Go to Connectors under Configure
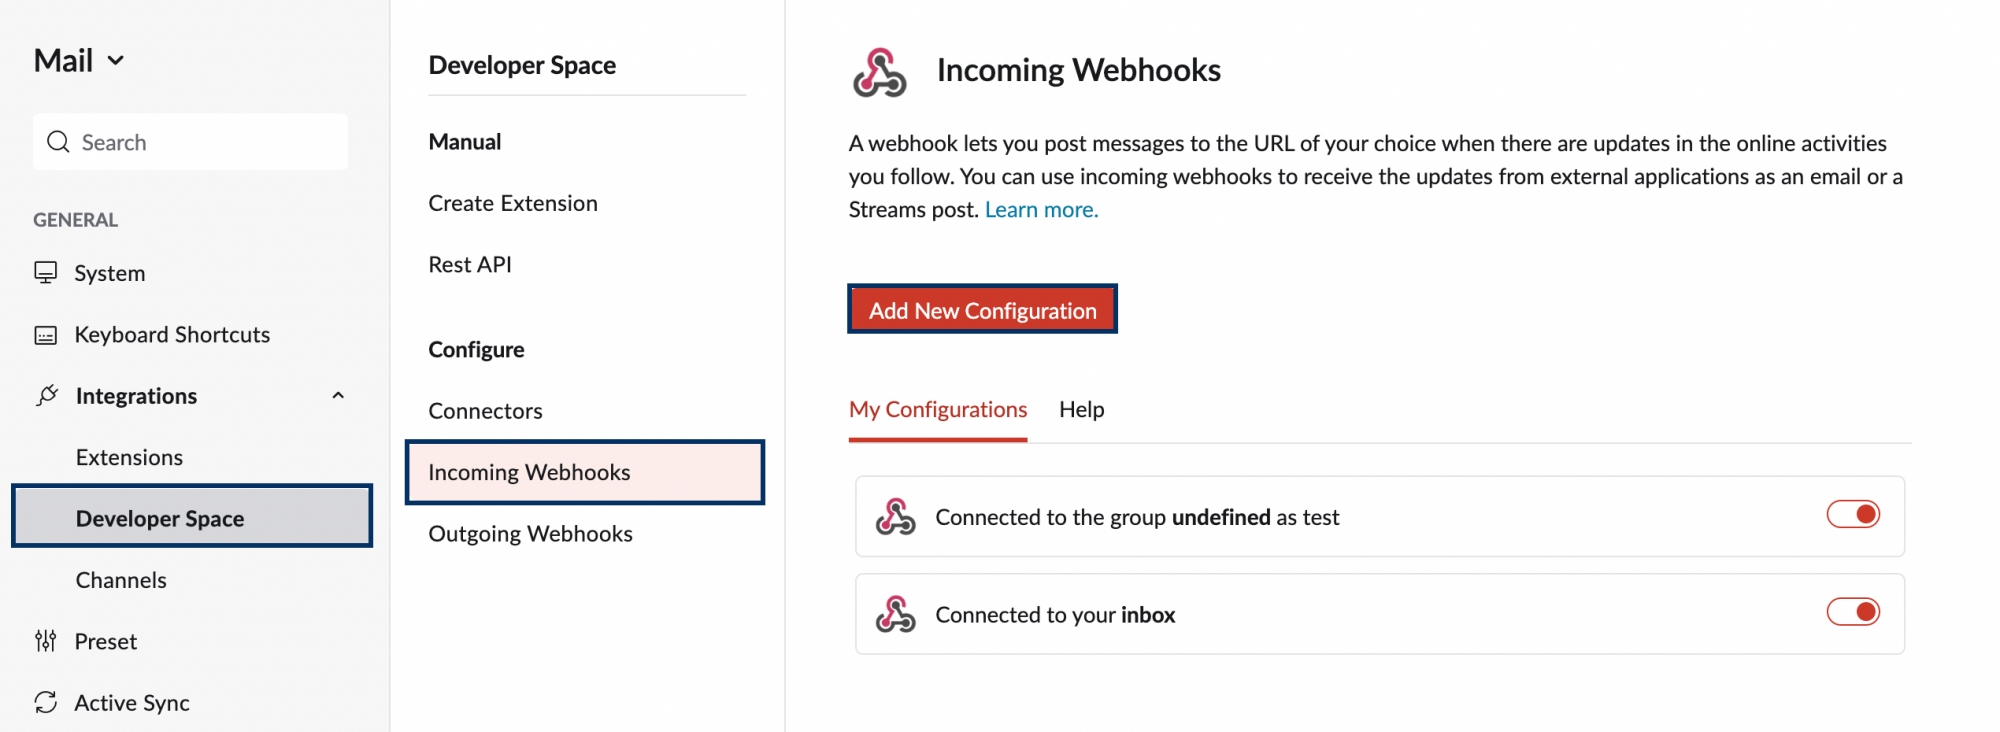 click(x=485, y=411)
